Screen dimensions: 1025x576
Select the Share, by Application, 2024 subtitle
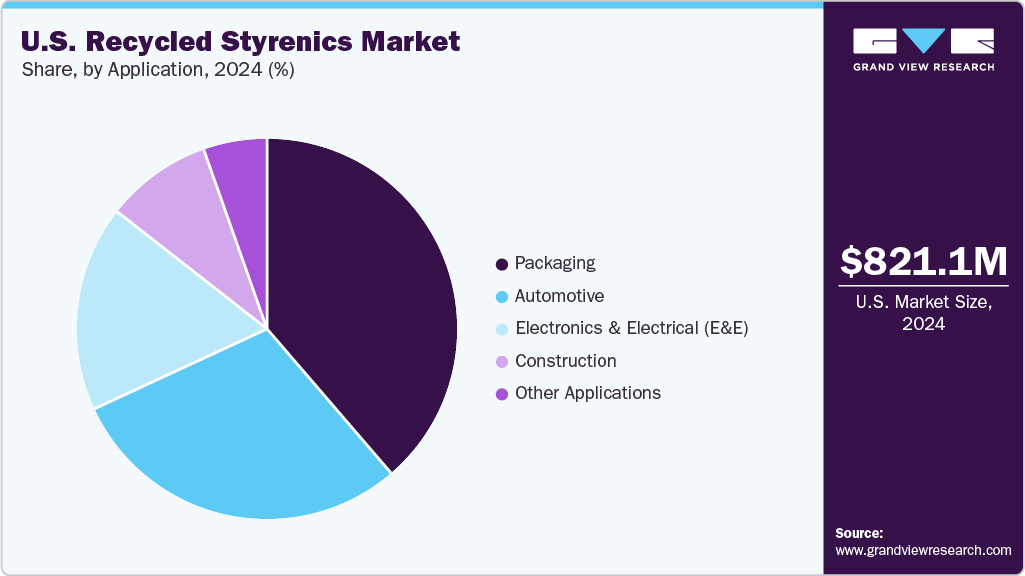(x=157, y=70)
